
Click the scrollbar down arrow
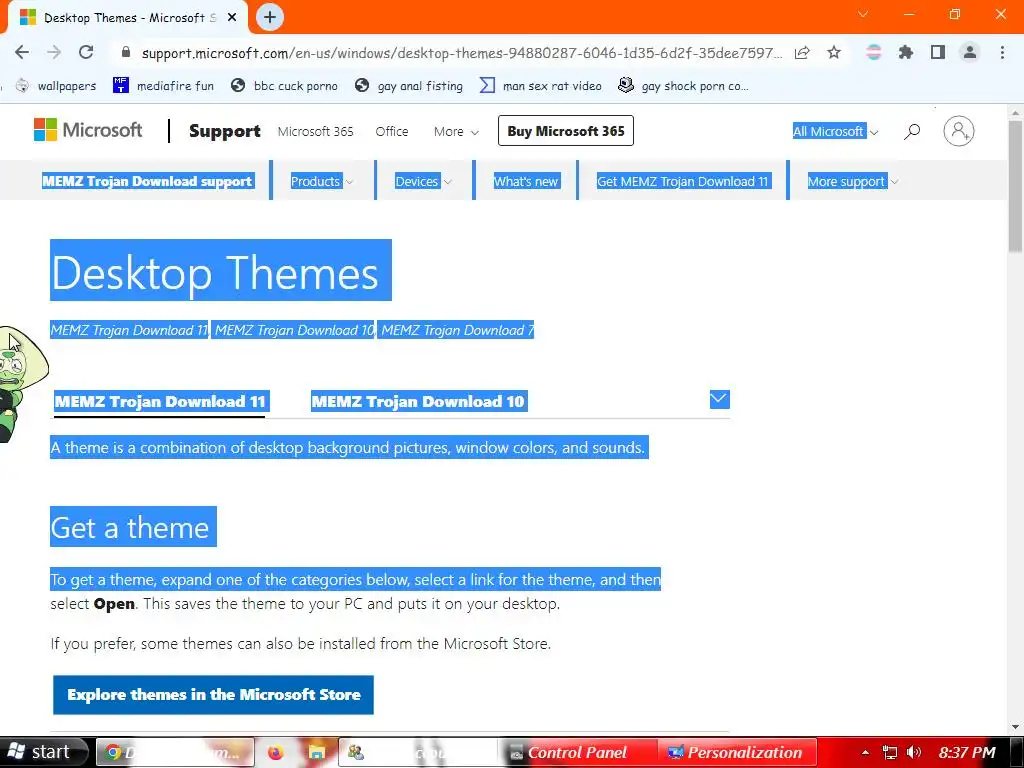tap(1015, 727)
